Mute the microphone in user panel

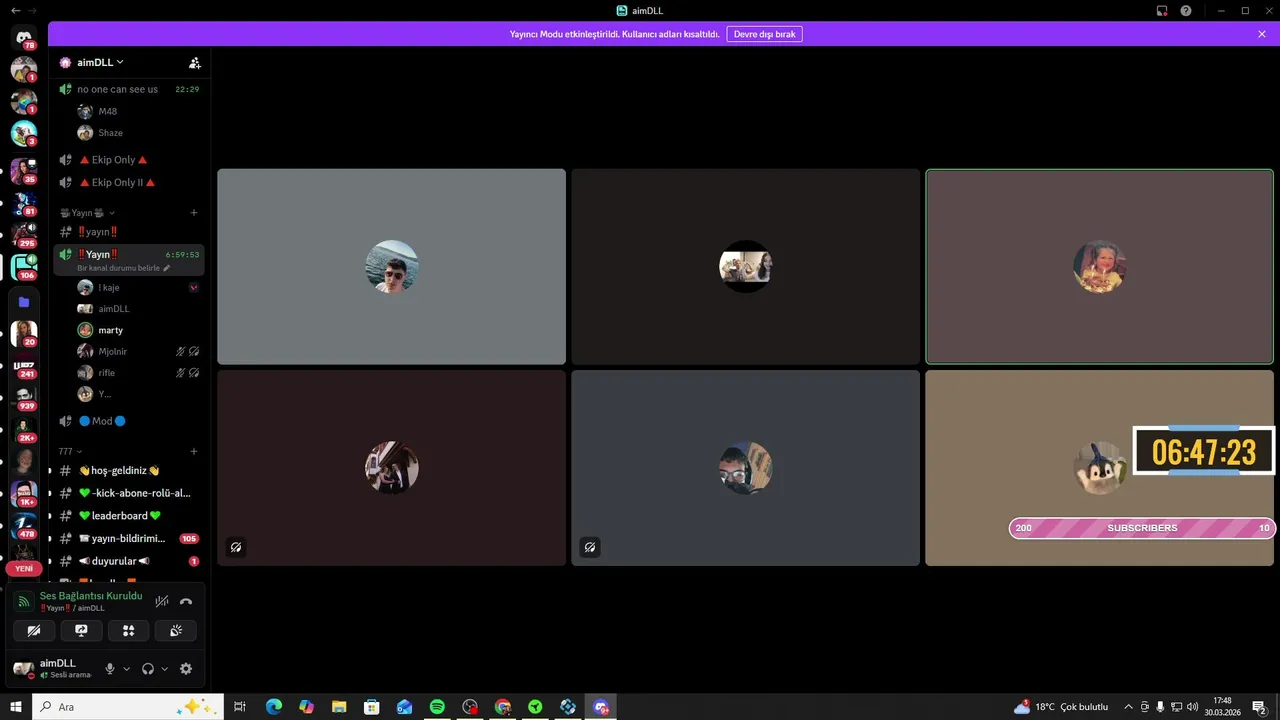pos(110,669)
